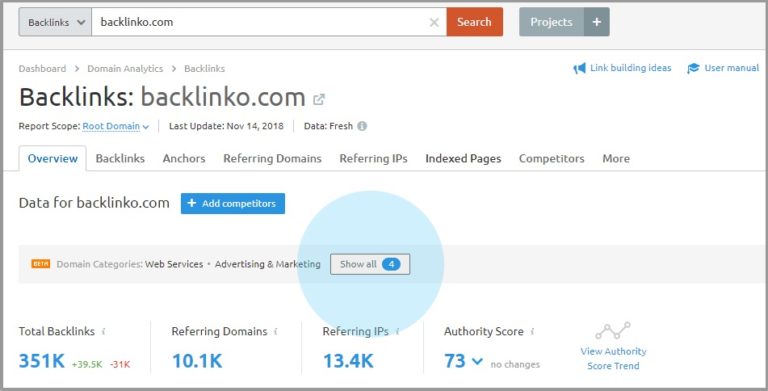The width and height of the screenshot is (768, 391).
Task: Click the Authority Score trend graph icon
Action: (x=613, y=331)
